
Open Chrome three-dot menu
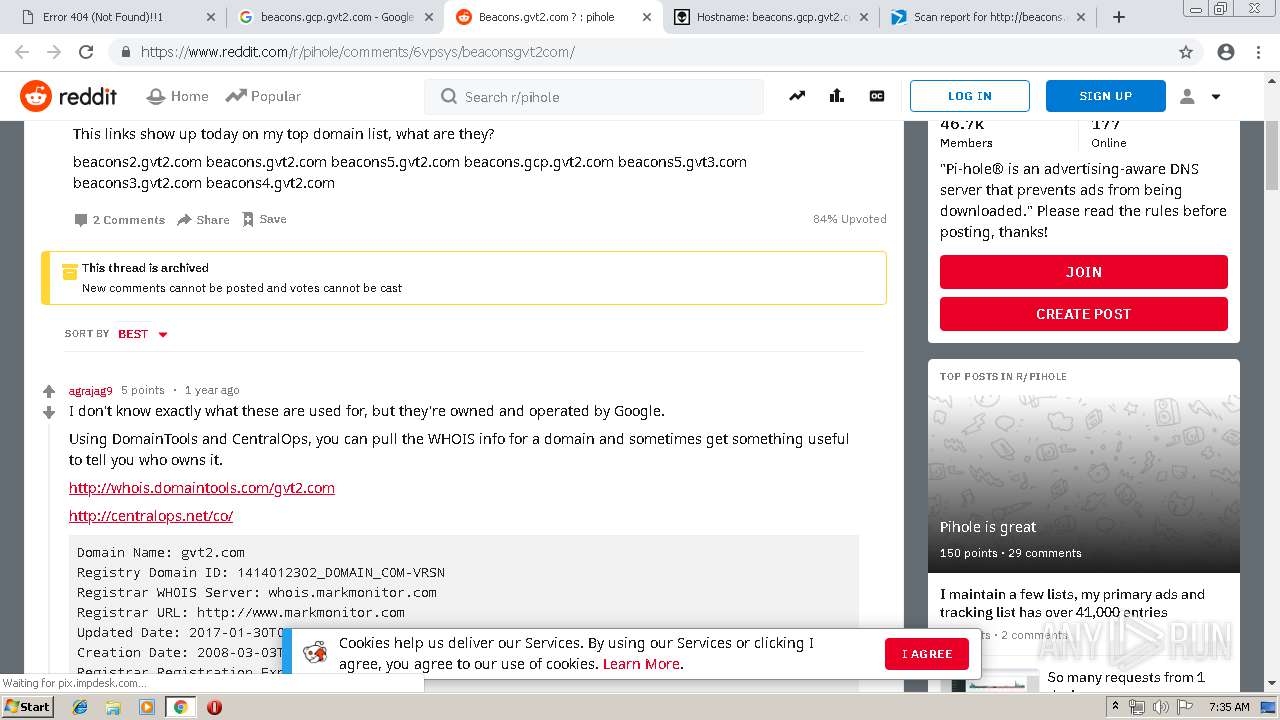(x=1259, y=52)
